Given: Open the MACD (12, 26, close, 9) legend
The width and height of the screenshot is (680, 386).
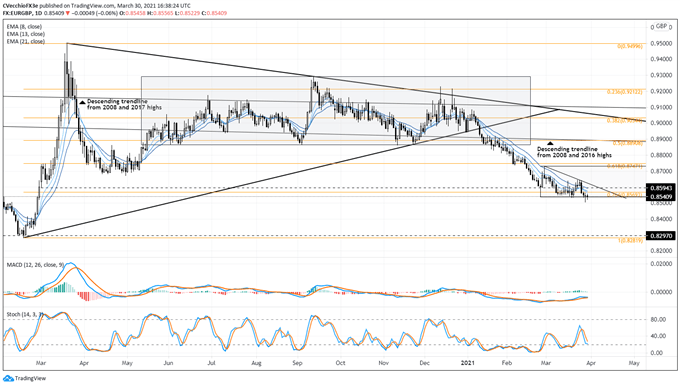Looking at the screenshot, I should 36,265.
